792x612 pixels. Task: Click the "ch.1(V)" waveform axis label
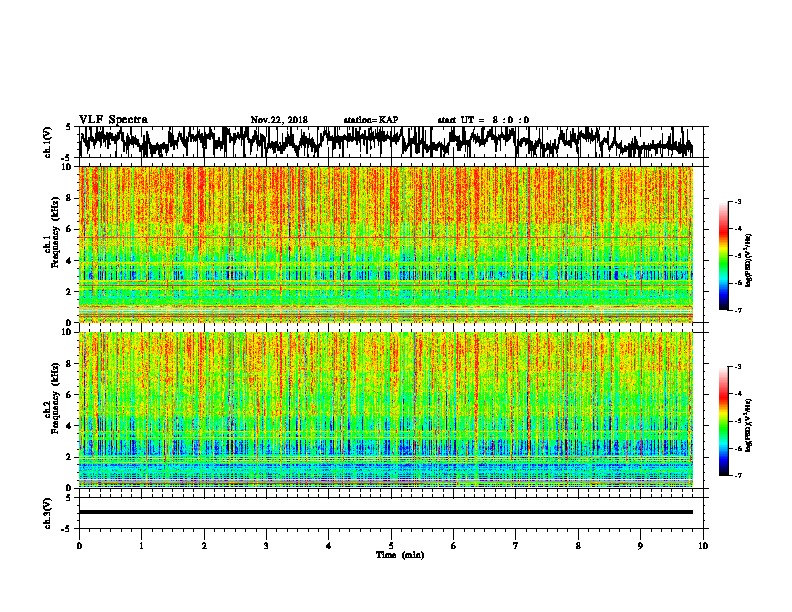(48, 142)
